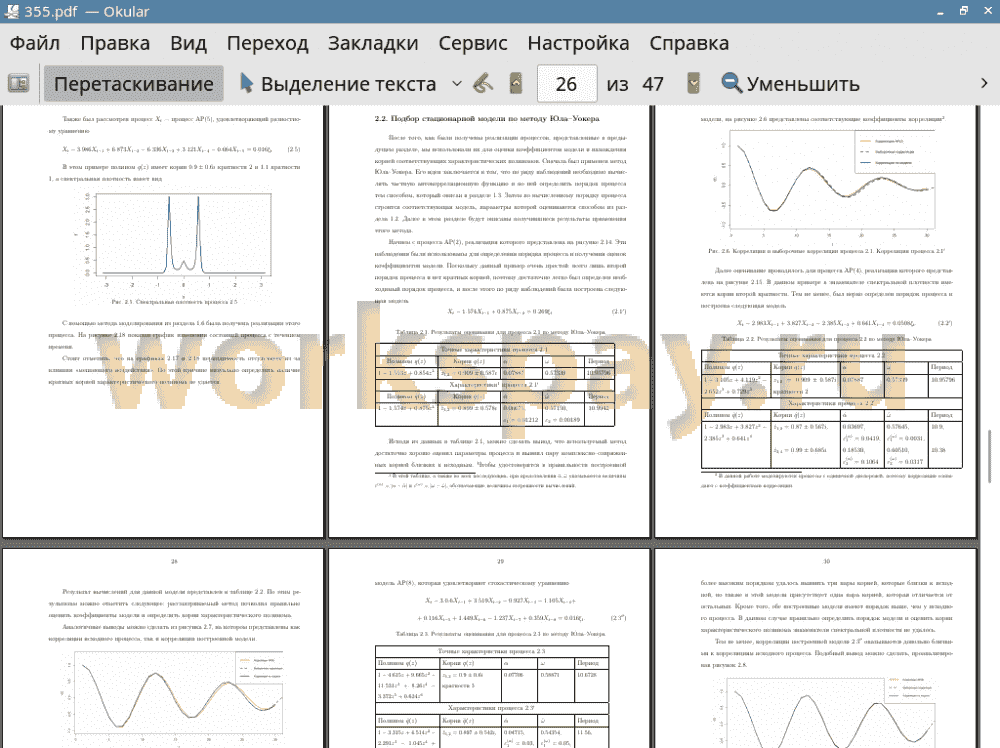Click the page numbered 30

click(816, 649)
